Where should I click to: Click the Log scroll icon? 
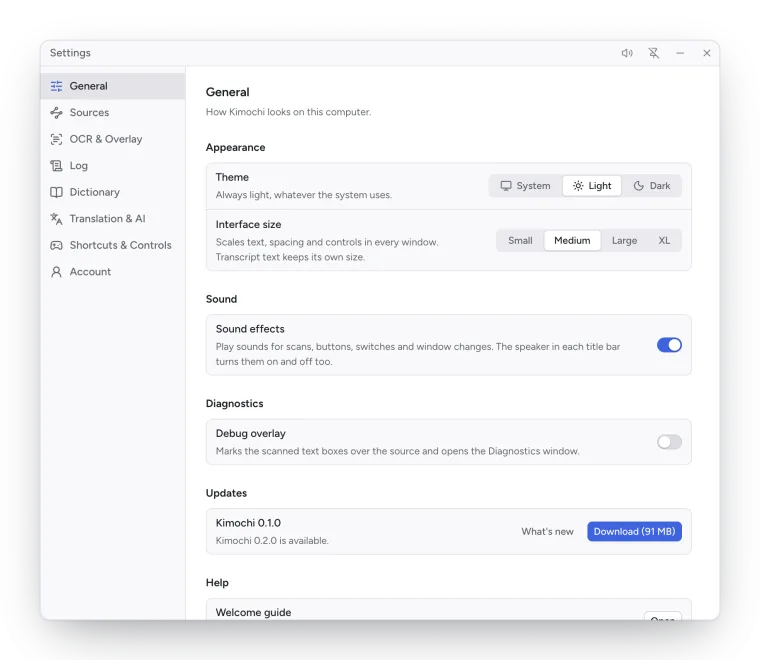(x=56, y=166)
